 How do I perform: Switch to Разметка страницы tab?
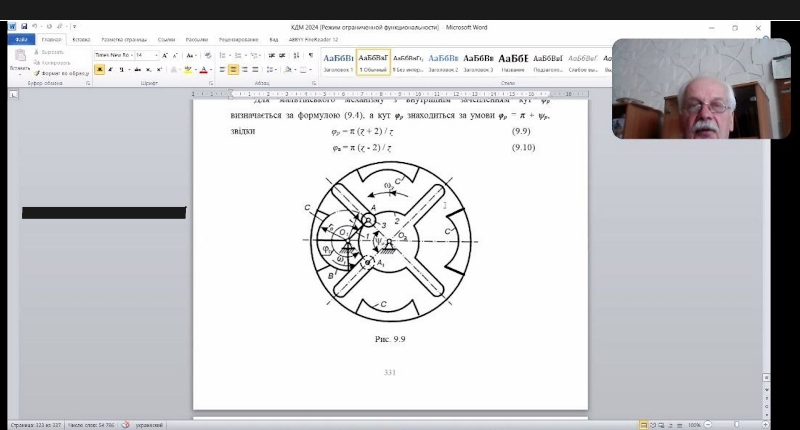pos(124,39)
